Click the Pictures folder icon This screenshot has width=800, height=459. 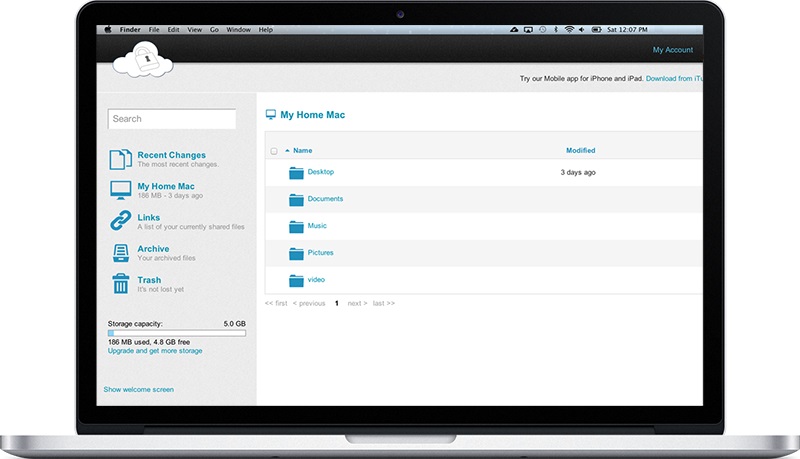click(296, 253)
